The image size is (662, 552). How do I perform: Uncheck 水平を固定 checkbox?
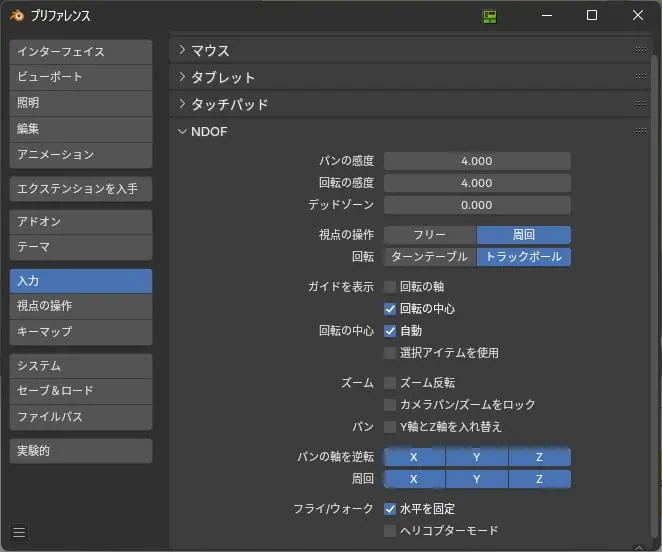click(390, 509)
